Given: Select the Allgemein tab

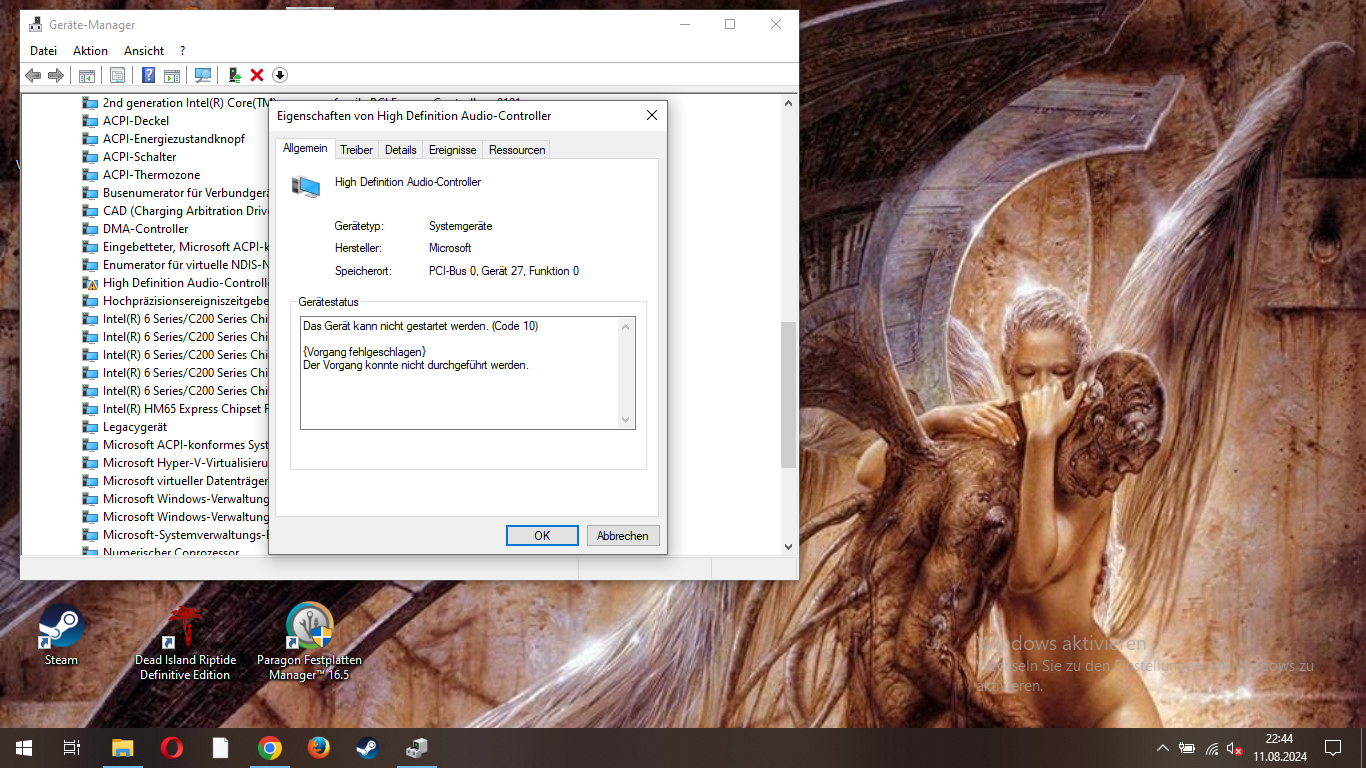Looking at the screenshot, I should 305,148.
